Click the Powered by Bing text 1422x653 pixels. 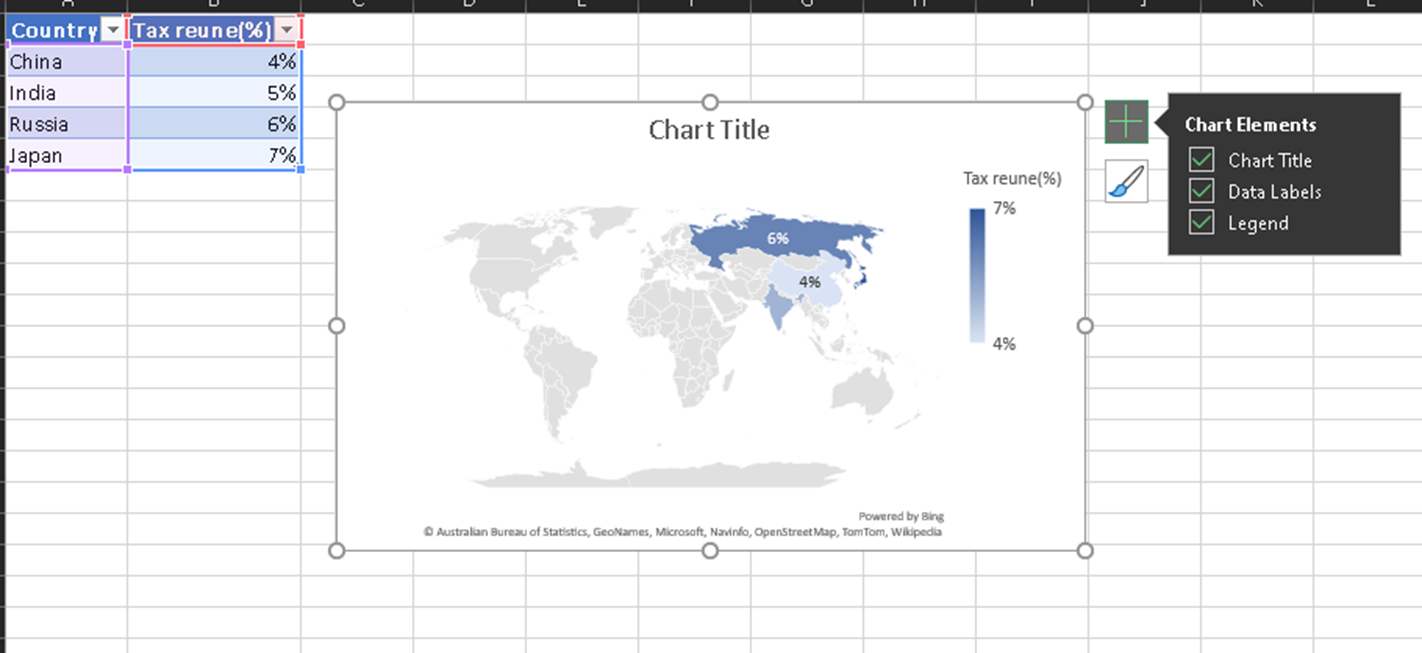click(x=900, y=517)
